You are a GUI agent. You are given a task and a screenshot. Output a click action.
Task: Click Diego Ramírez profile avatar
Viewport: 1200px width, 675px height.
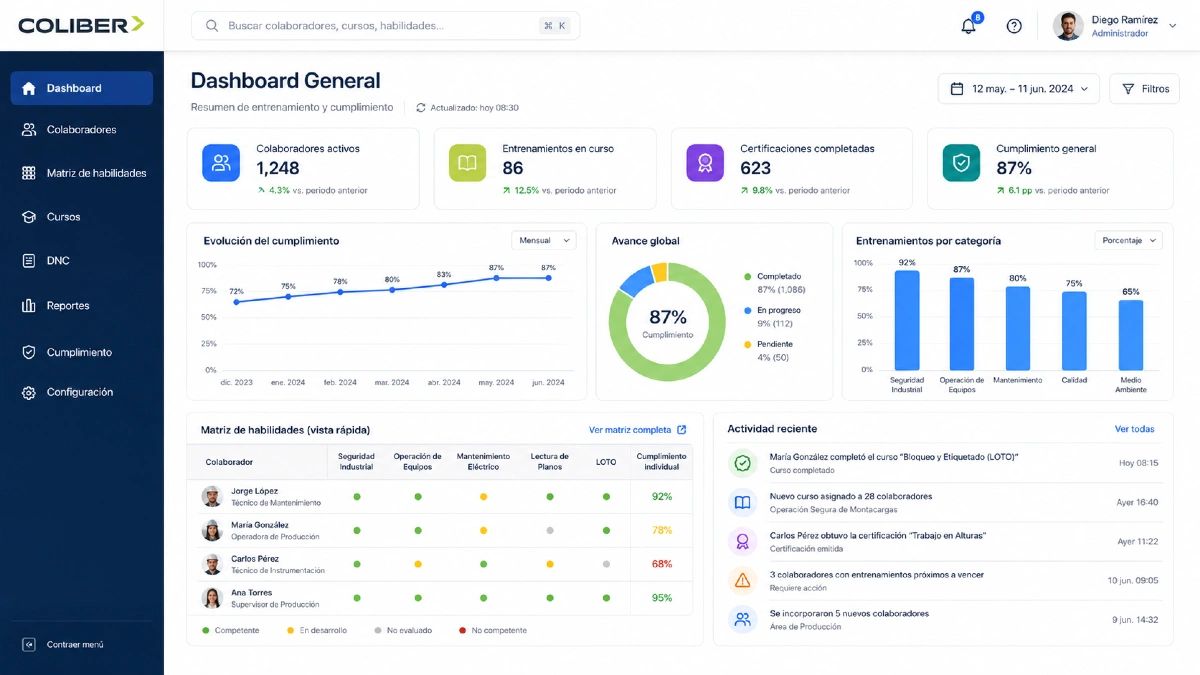pos(1068,26)
